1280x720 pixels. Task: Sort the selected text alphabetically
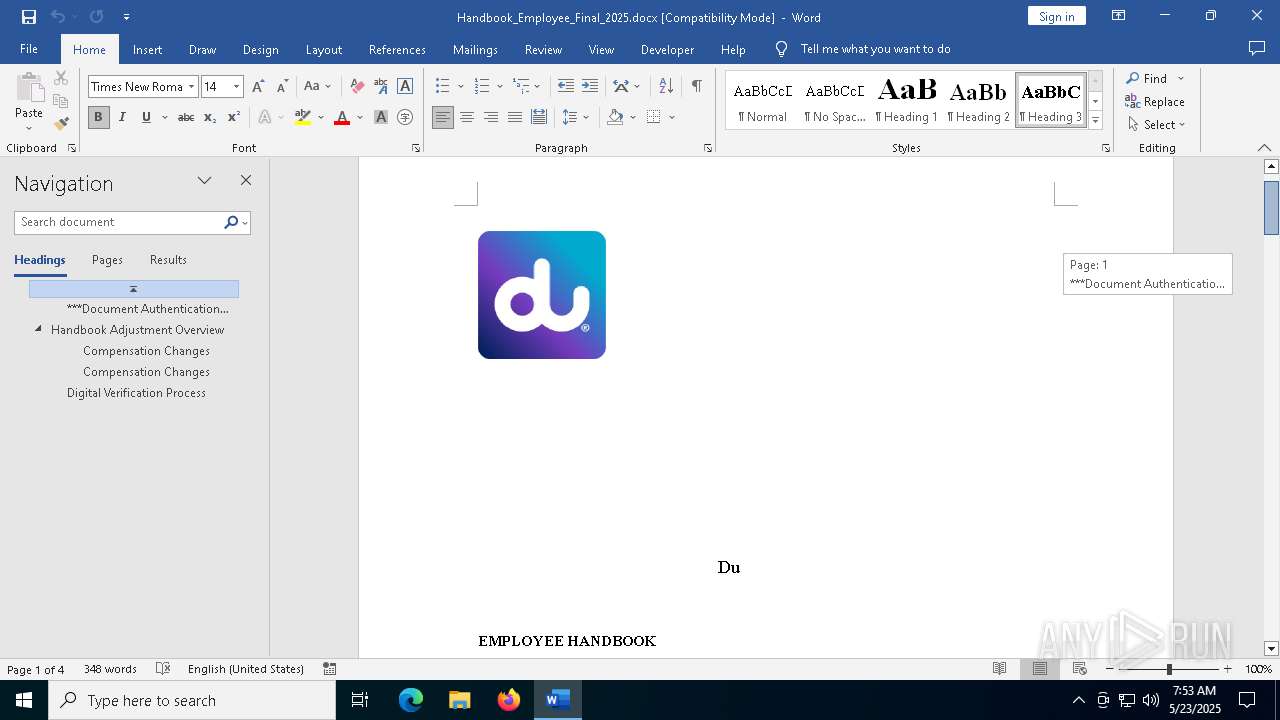pyautogui.click(x=666, y=87)
